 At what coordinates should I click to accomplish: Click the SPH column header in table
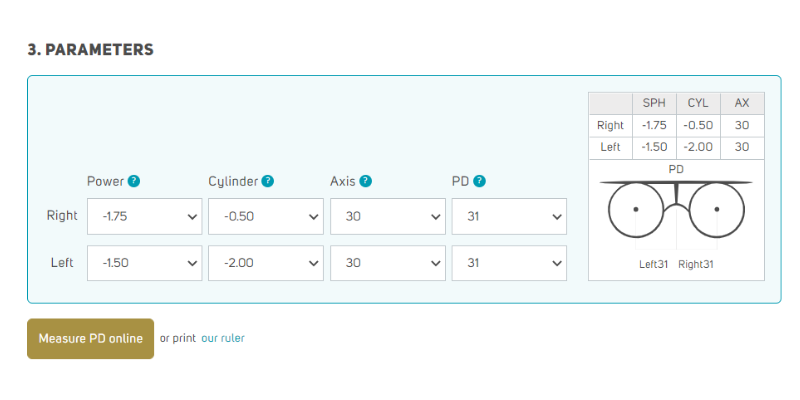point(654,104)
